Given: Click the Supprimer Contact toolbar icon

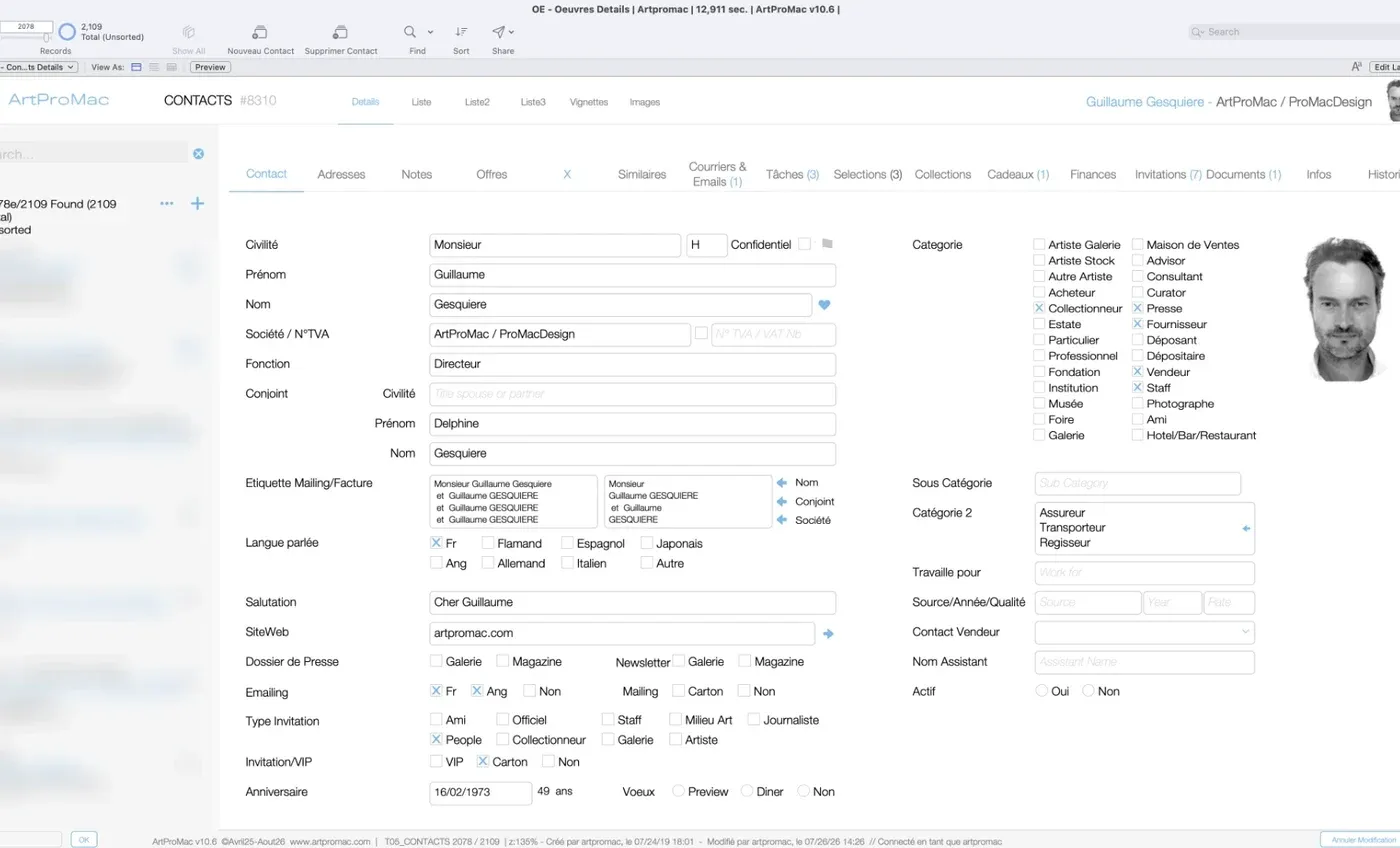Looking at the screenshot, I should pyautogui.click(x=340, y=32).
